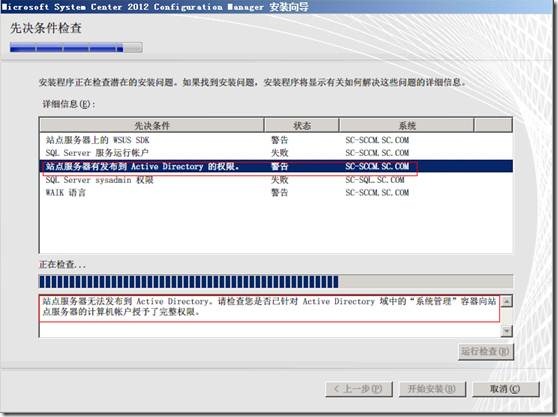Image resolution: width=558 pixels, height=417 pixels.
Task: Click the < 上一步(P) previous button
Action: pyautogui.click(x=359, y=389)
